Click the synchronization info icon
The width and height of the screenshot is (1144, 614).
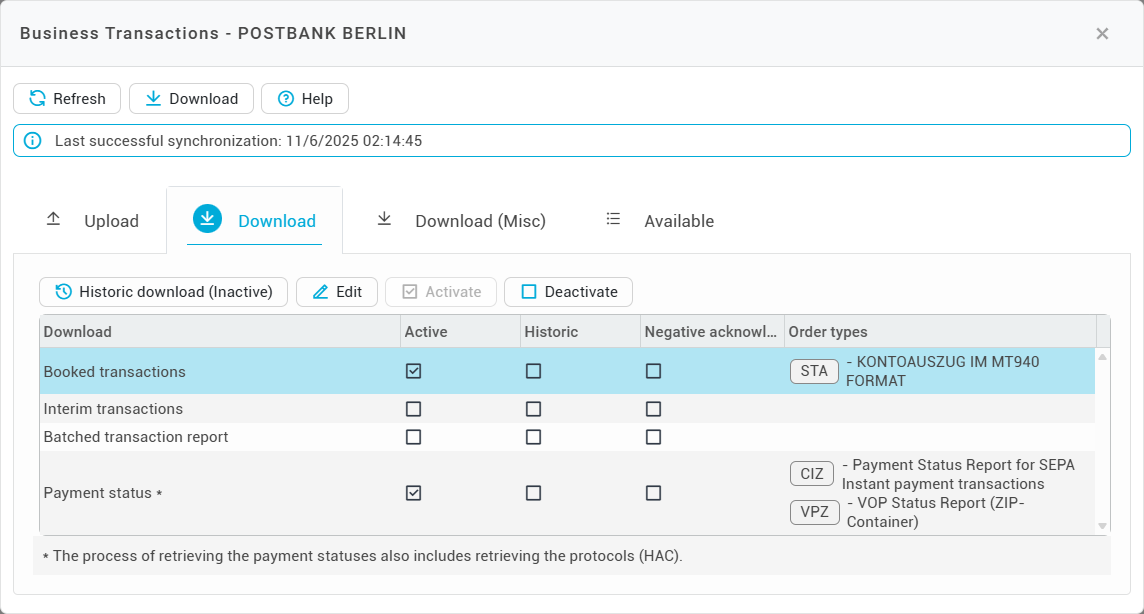point(33,141)
